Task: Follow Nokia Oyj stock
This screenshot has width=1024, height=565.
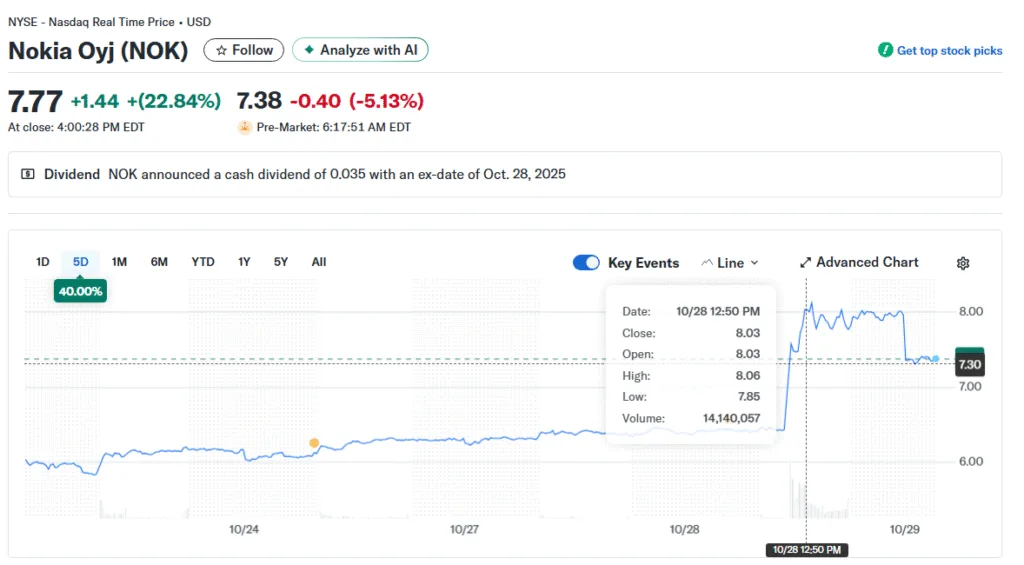Action: tap(244, 50)
